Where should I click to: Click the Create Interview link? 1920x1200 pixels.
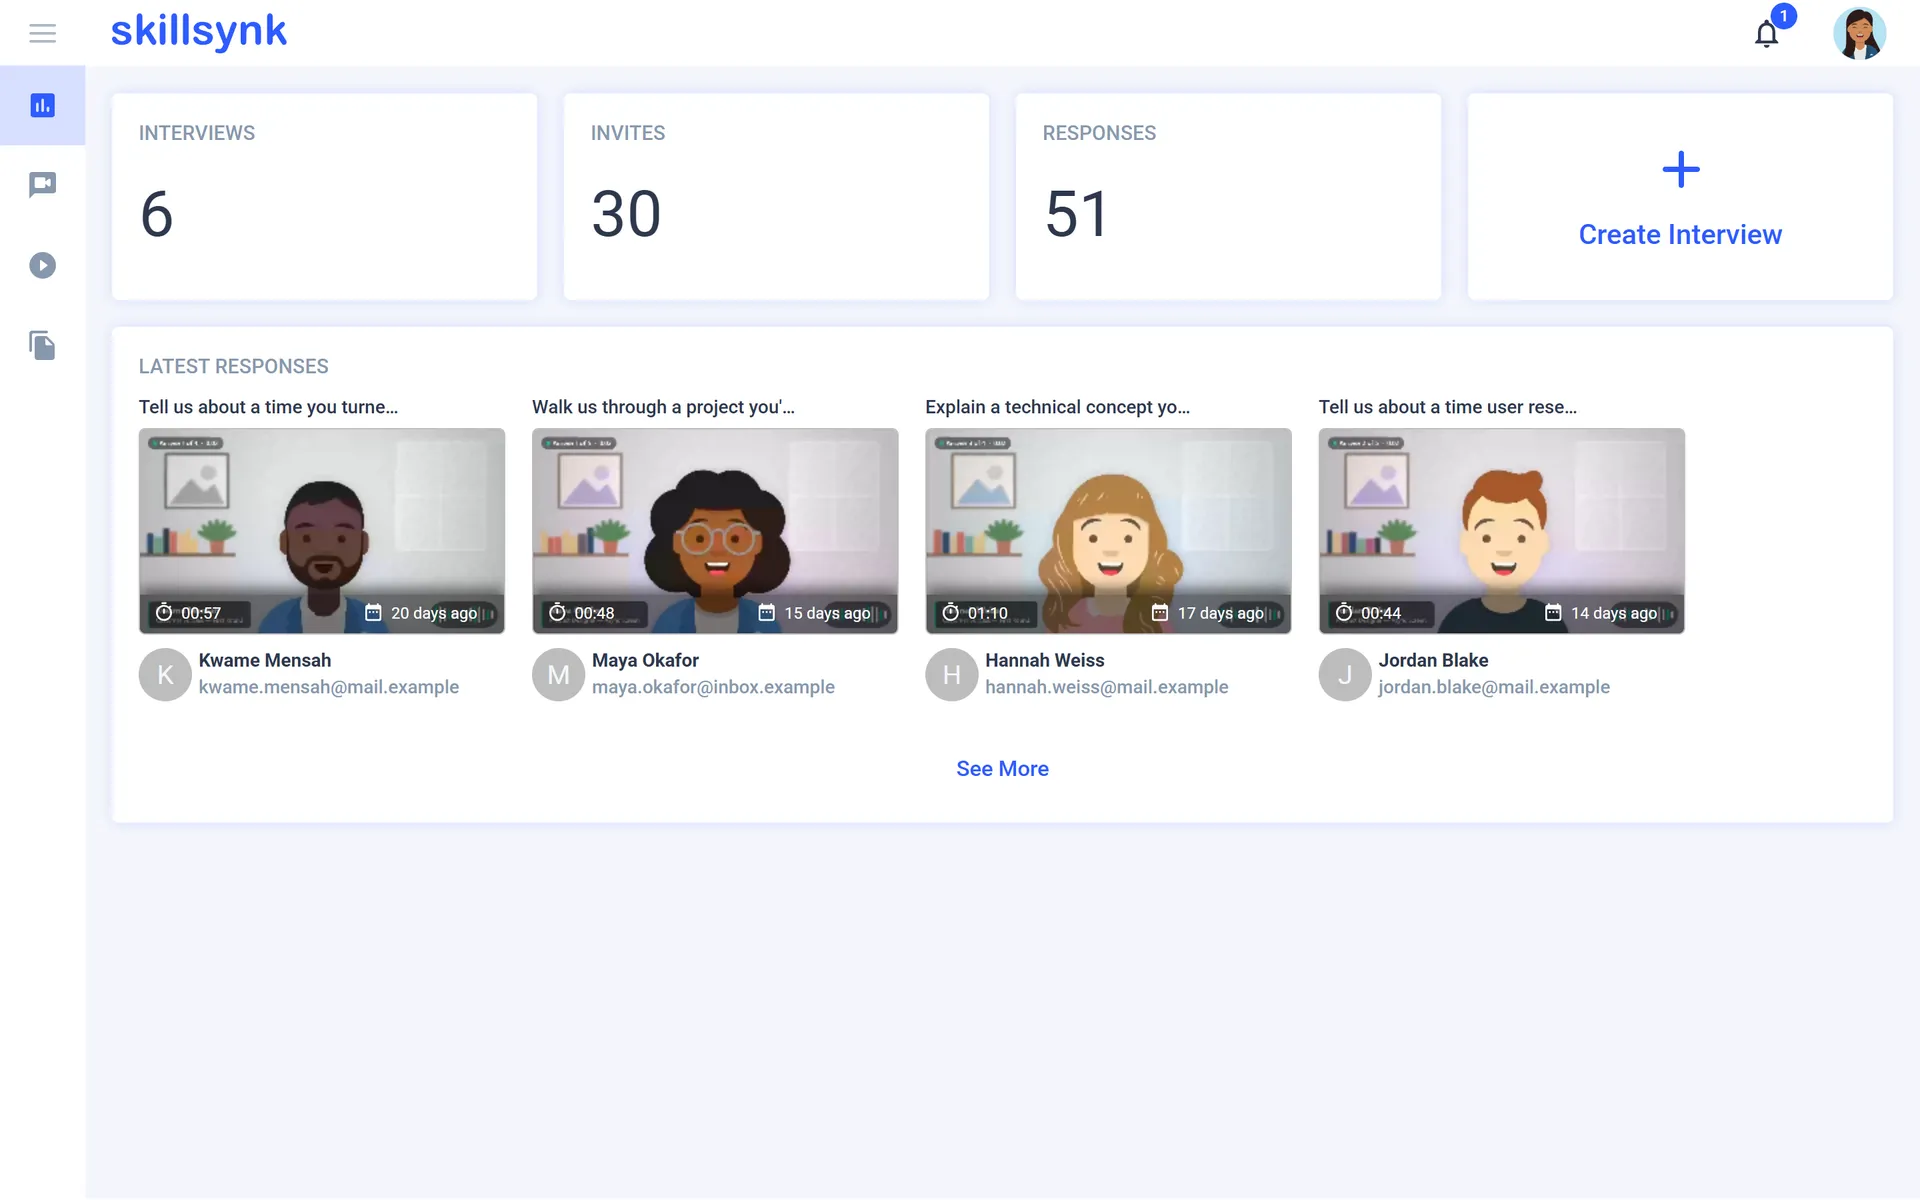[x=1680, y=234]
